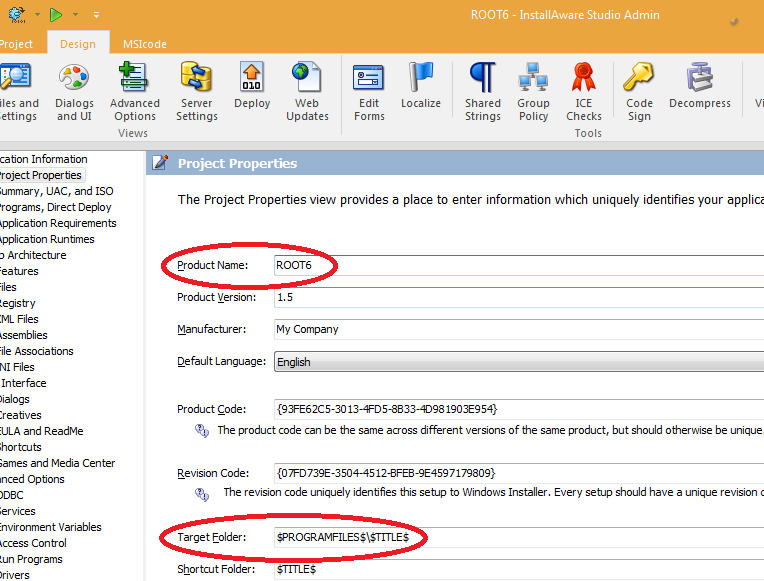This screenshot has height=581, width=764.
Task: Click the Product Version input field
Action: click(519, 297)
